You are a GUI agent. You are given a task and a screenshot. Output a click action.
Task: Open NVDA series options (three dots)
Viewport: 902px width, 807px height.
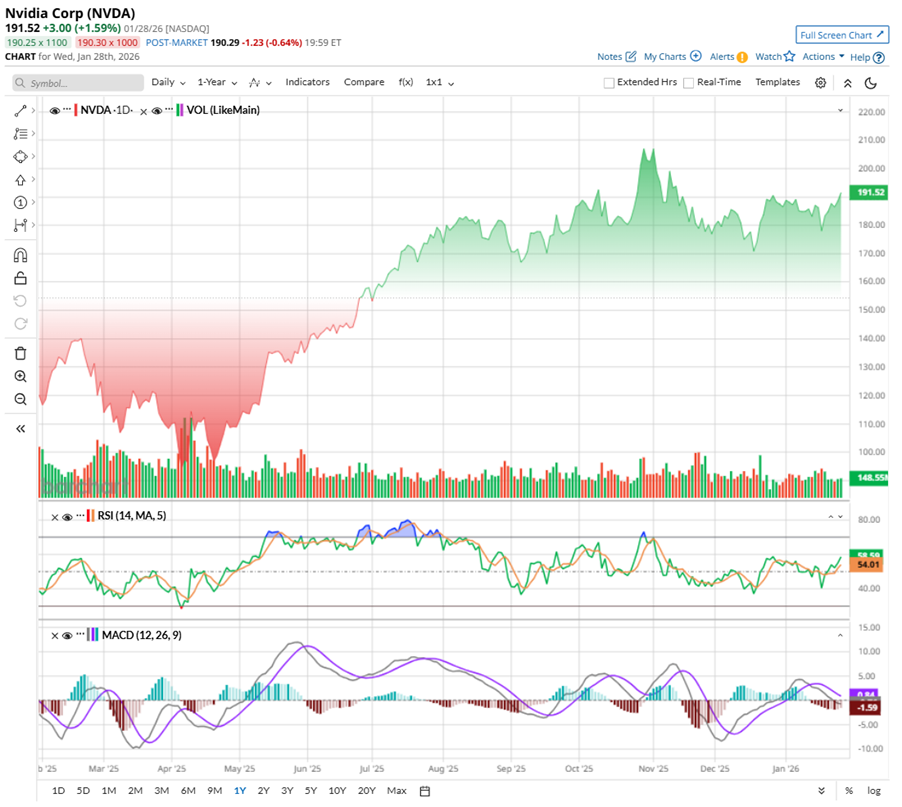[x=67, y=109]
